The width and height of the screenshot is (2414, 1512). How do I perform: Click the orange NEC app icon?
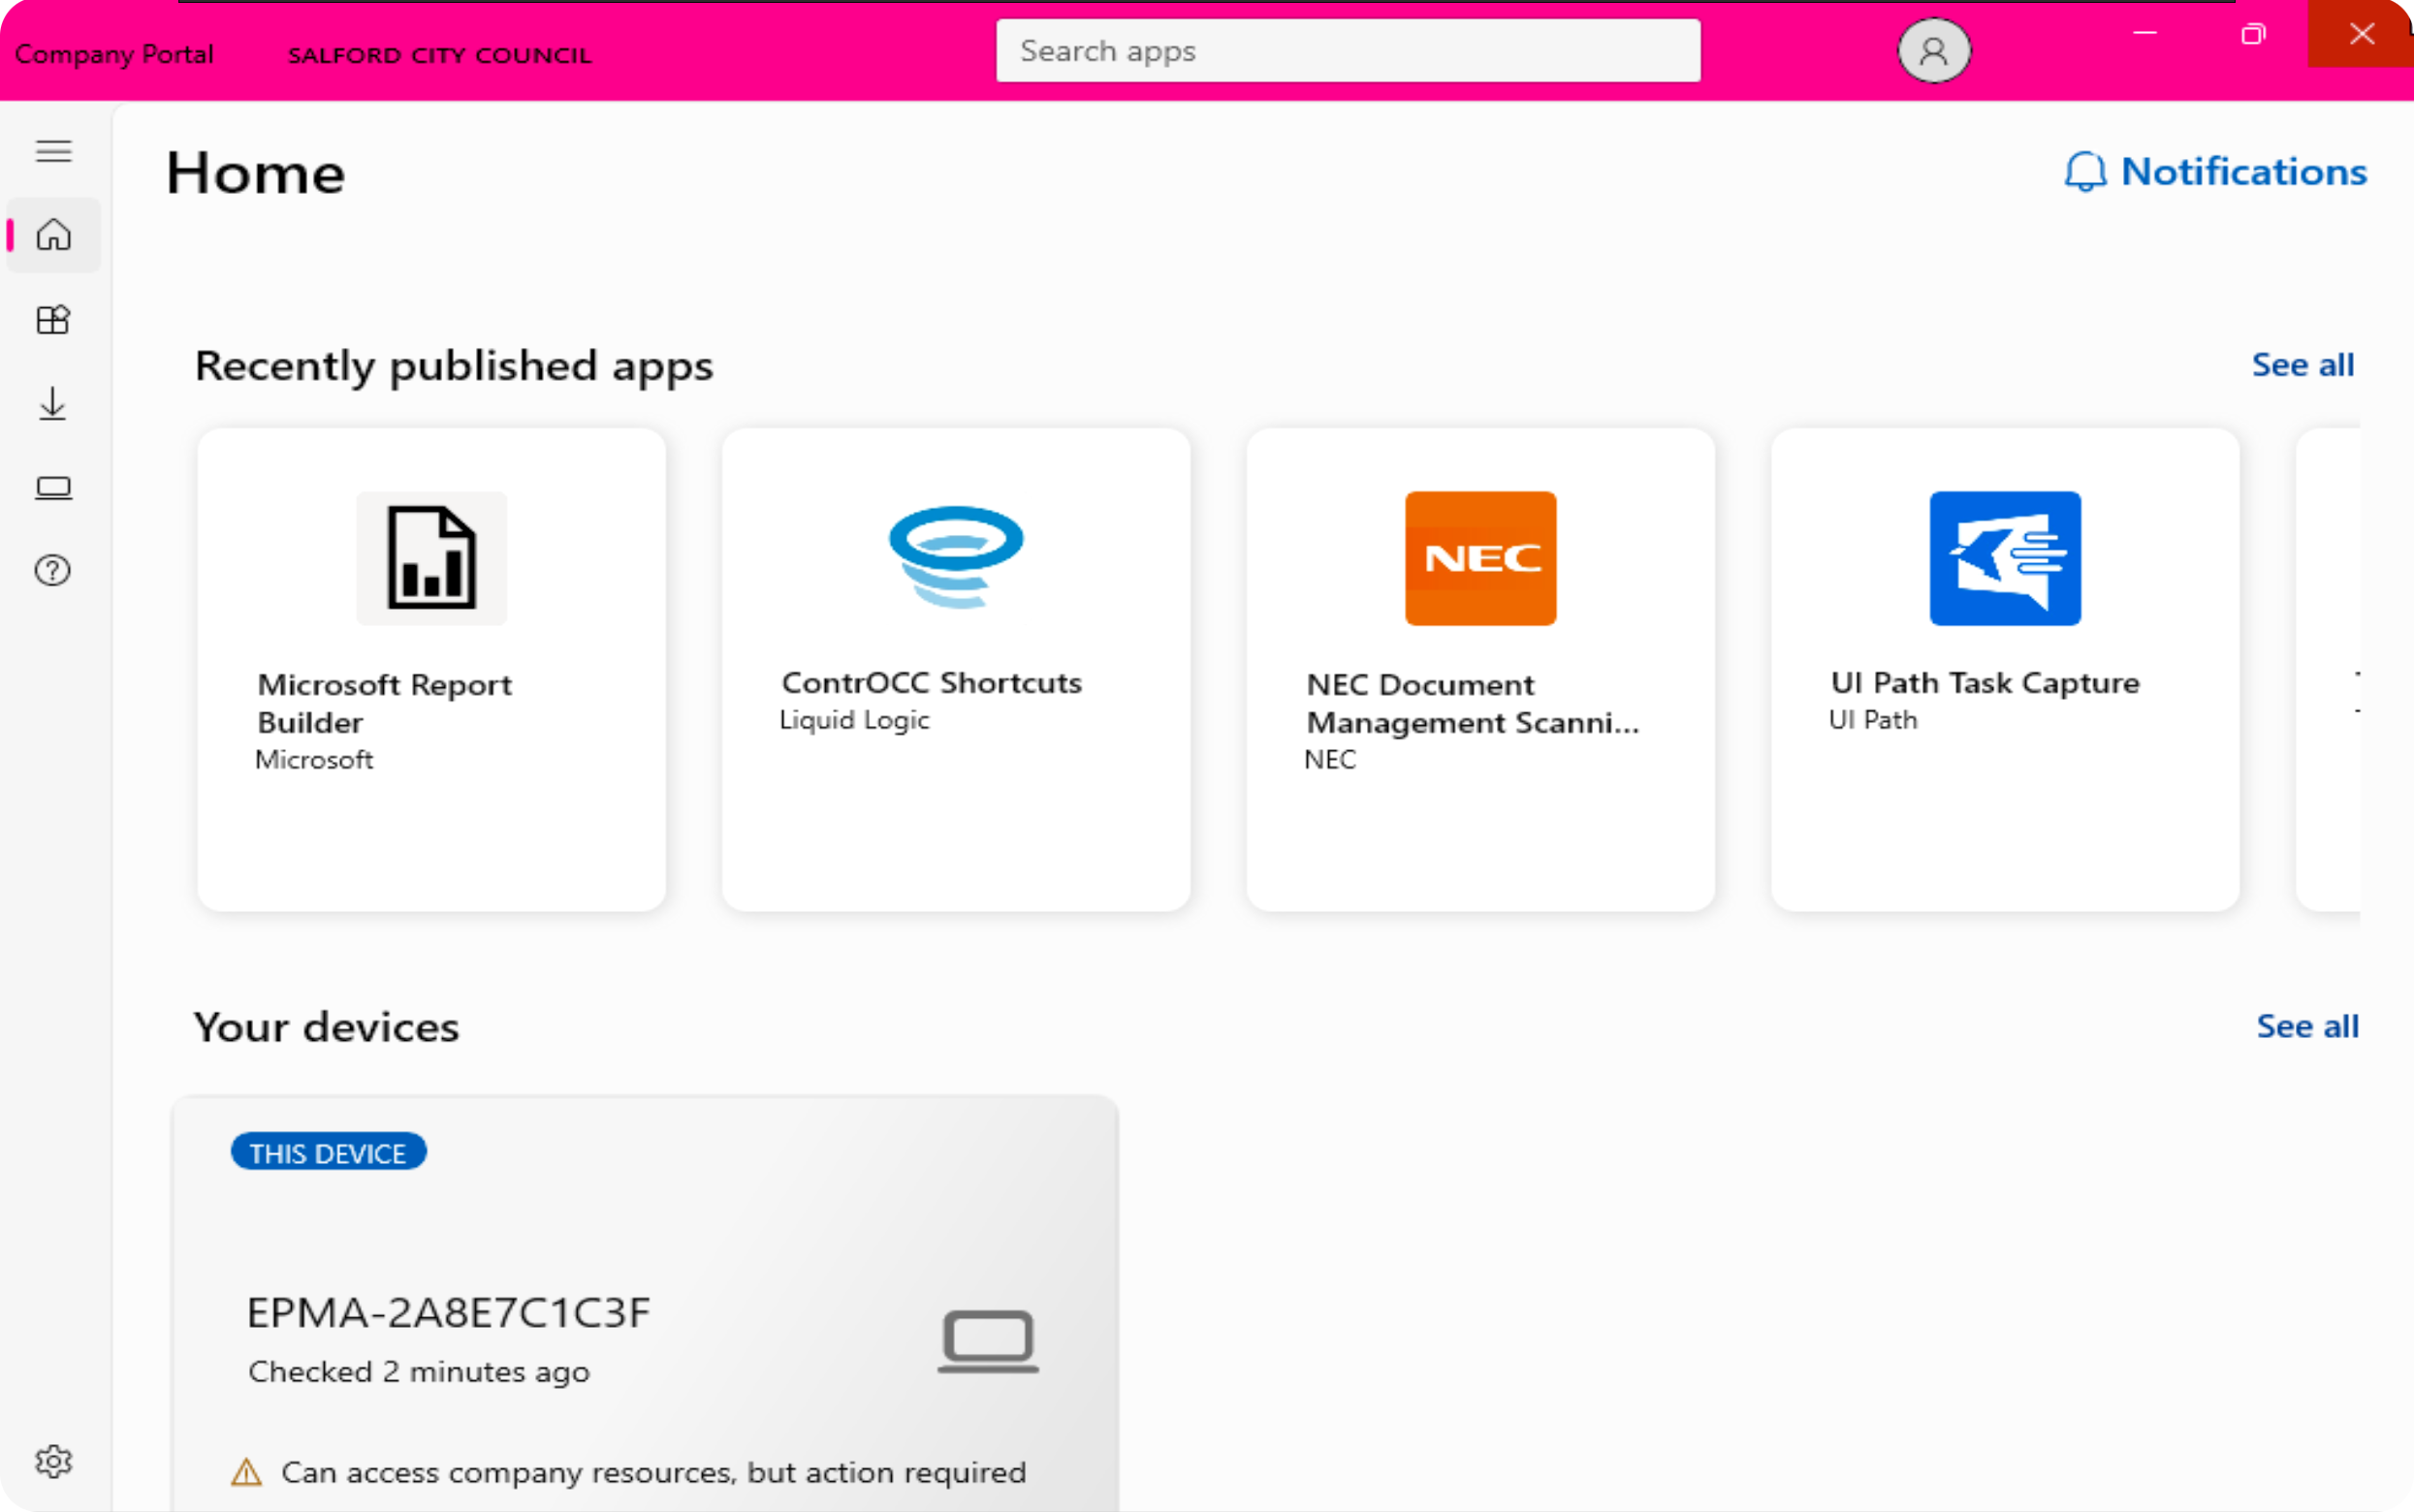click(1480, 558)
